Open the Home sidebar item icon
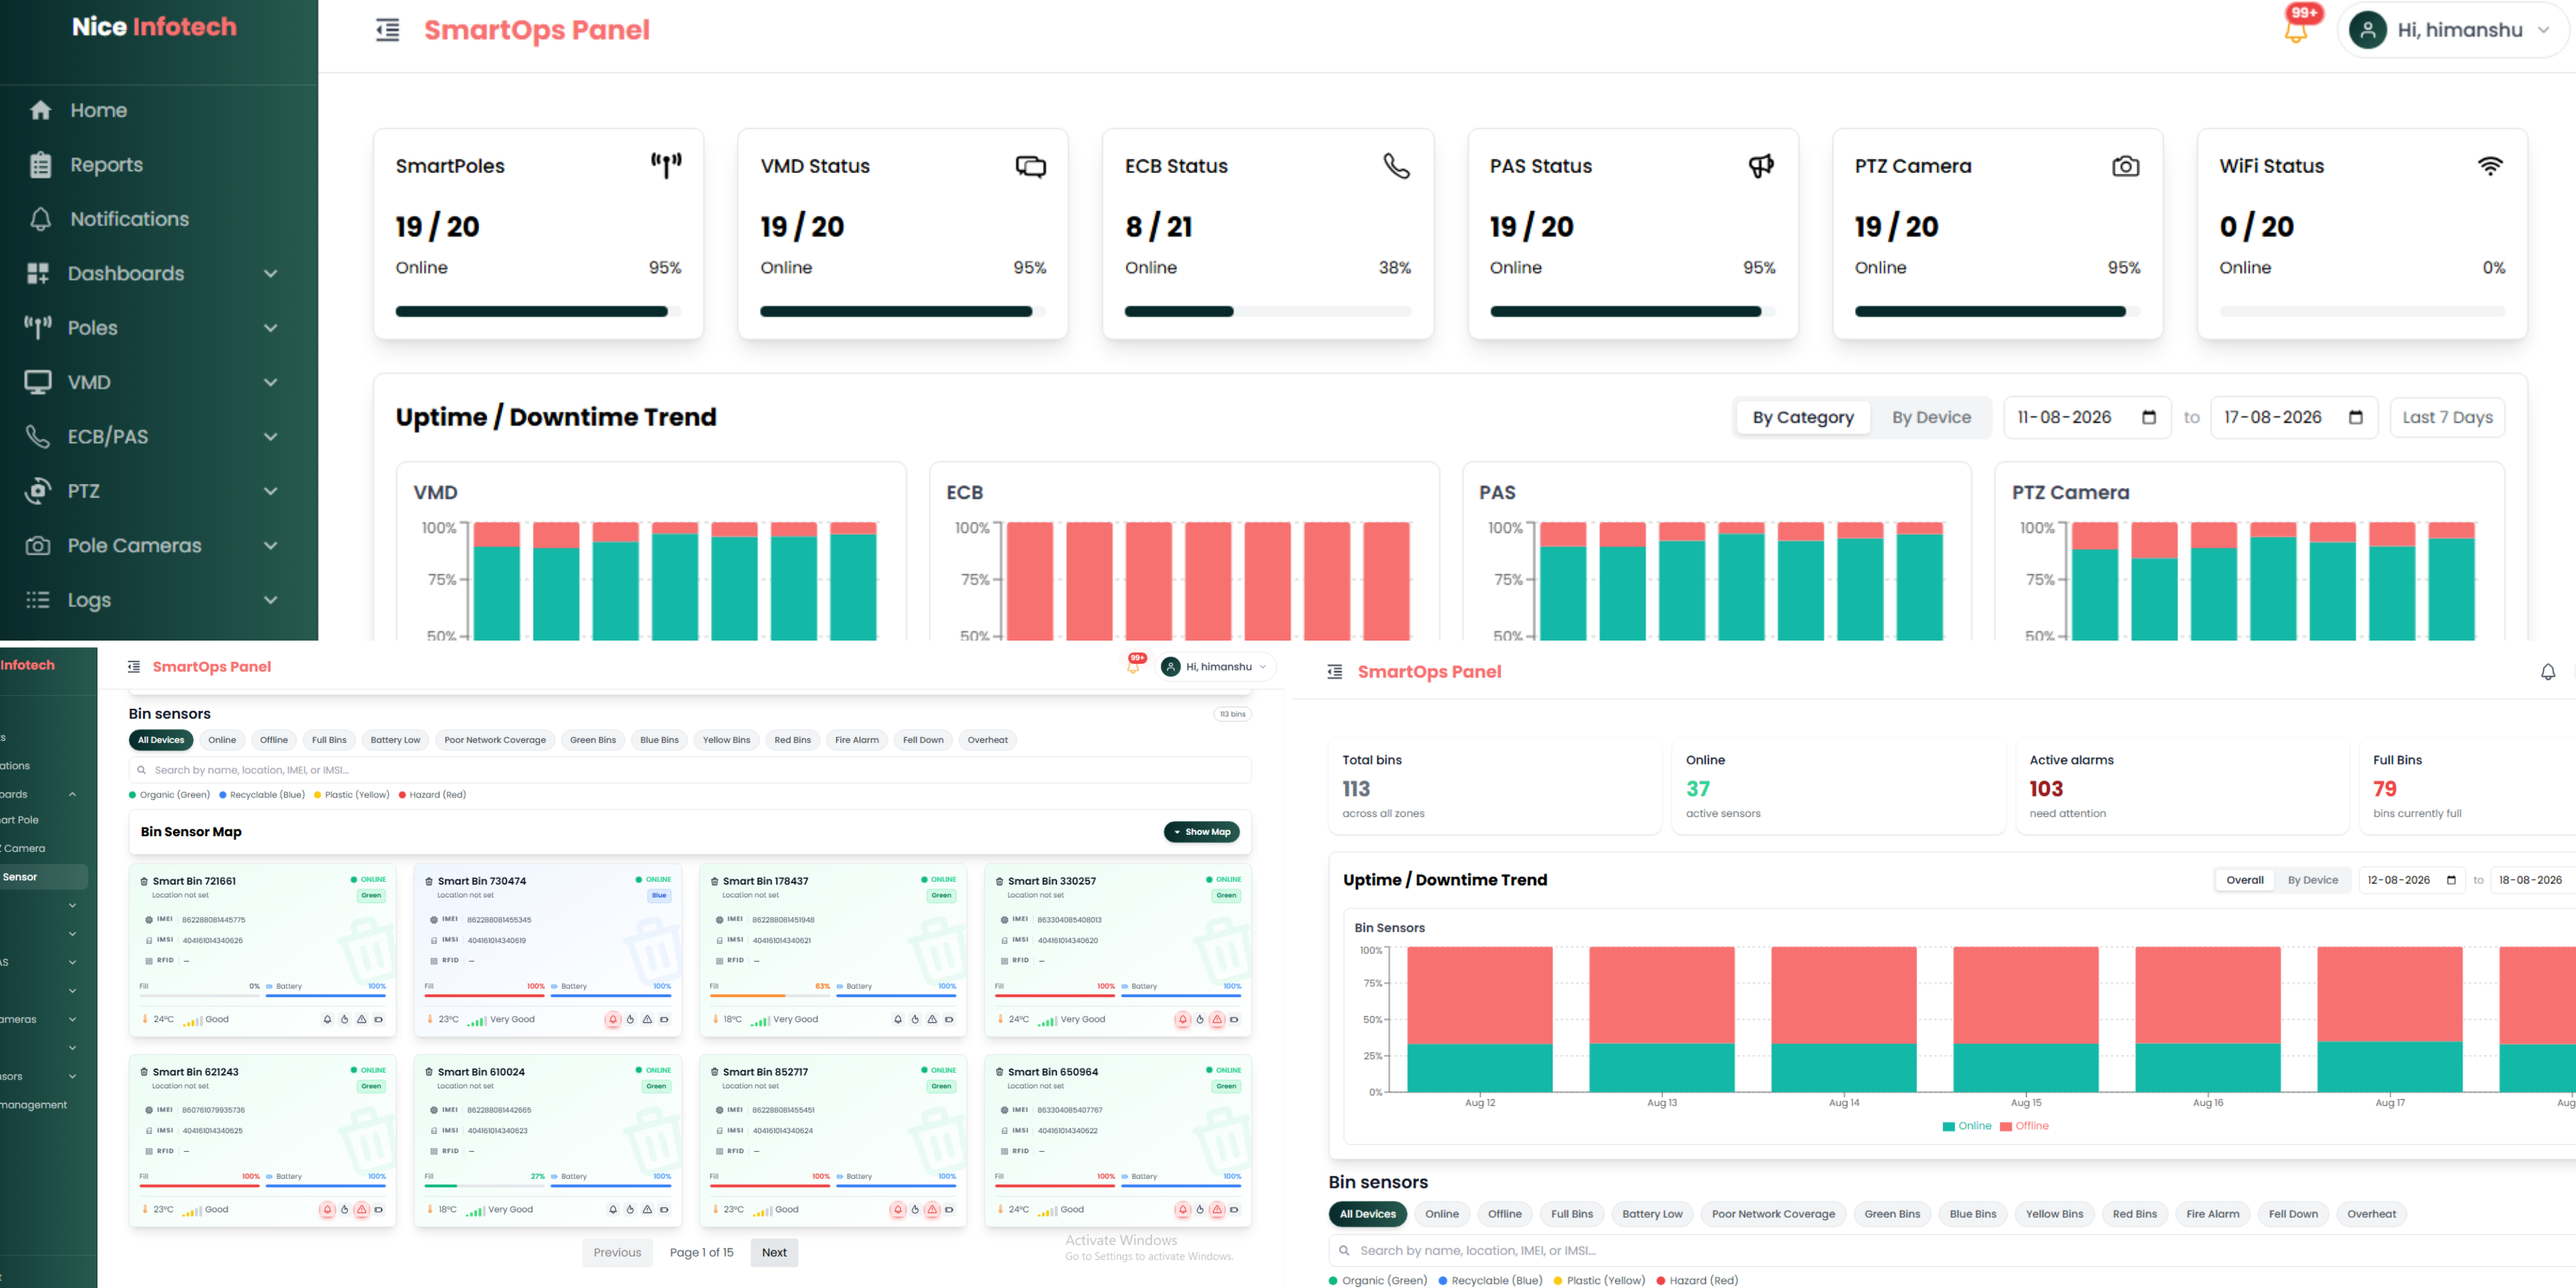 [x=40, y=110]
